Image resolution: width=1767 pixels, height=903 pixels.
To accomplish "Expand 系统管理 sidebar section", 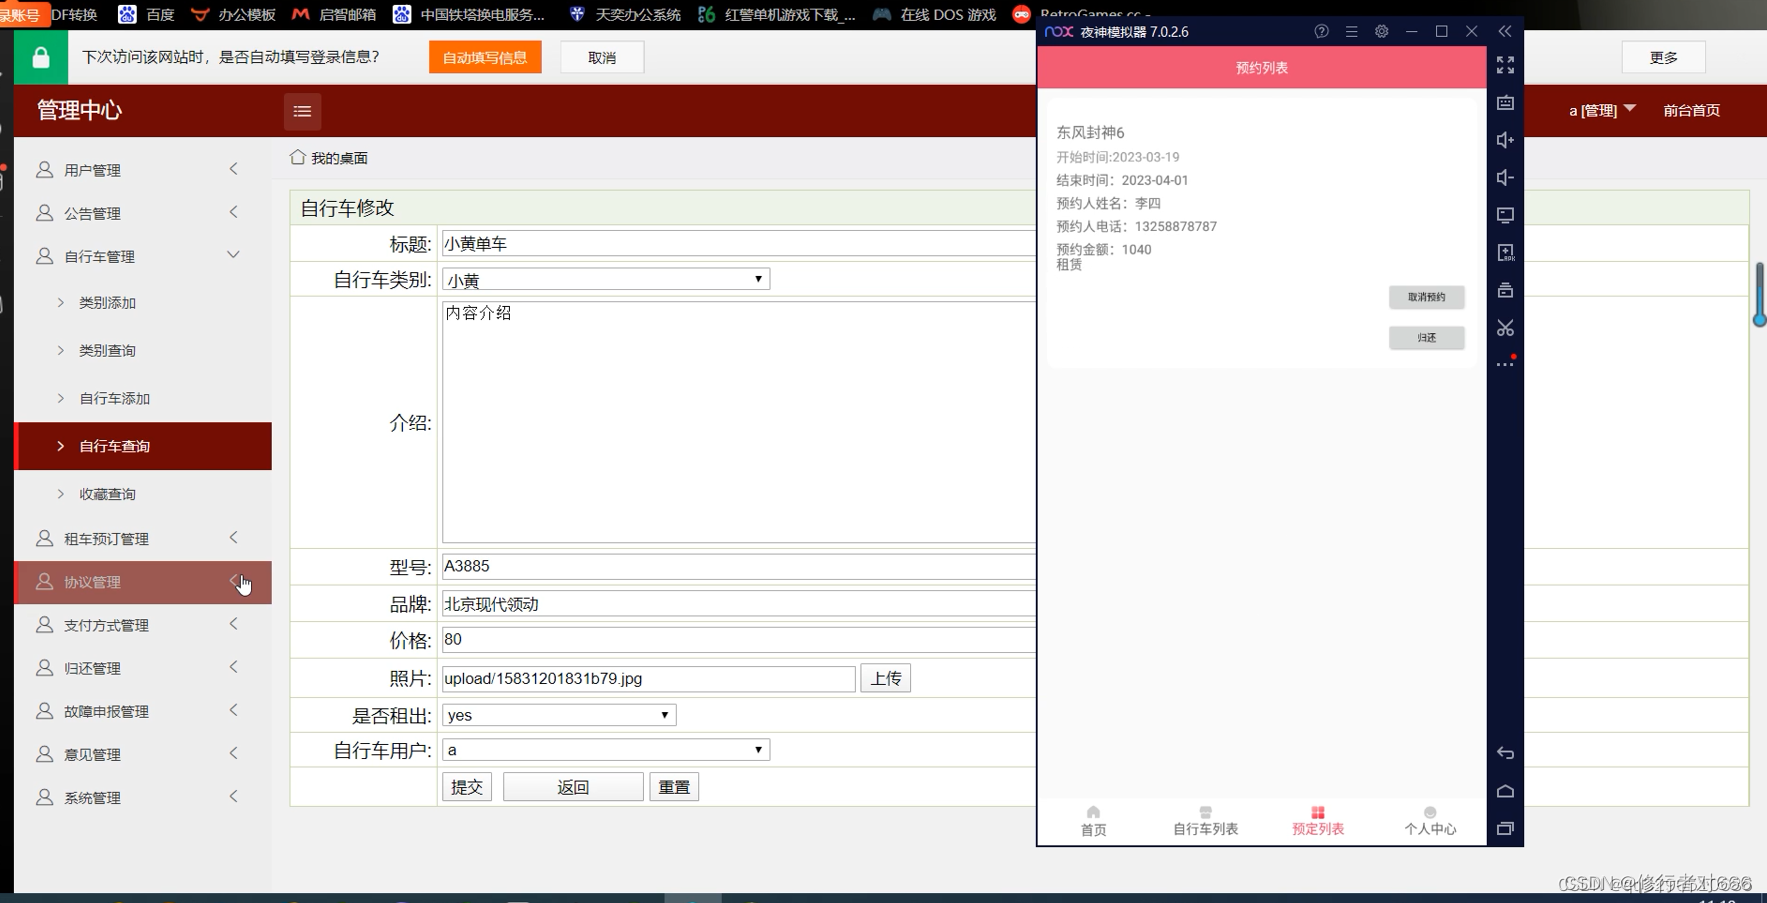I will pyautogui.click(x=143, y=797).
